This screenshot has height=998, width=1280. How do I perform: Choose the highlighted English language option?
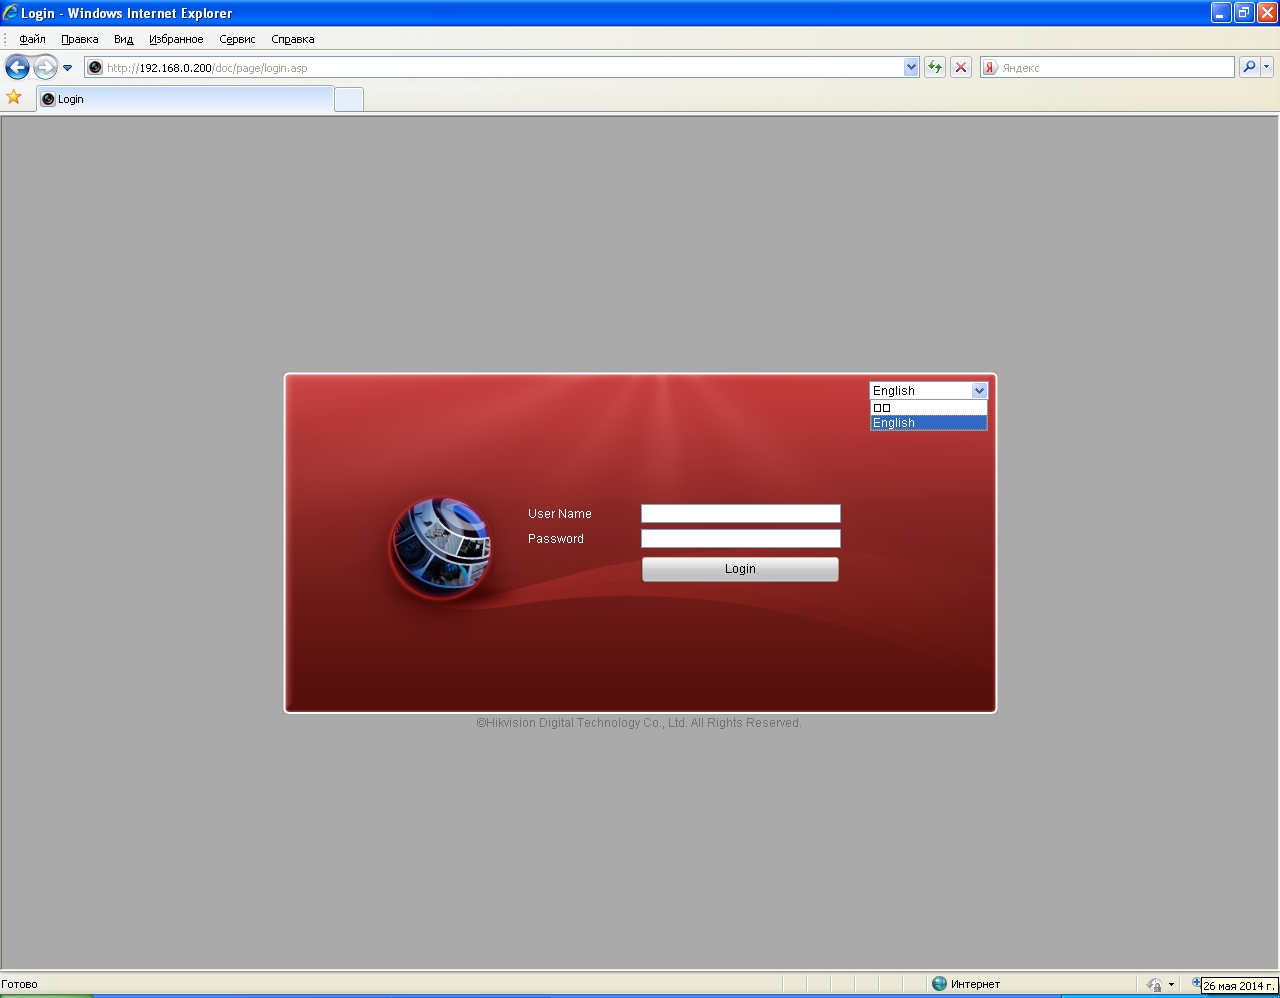point(928,423)
